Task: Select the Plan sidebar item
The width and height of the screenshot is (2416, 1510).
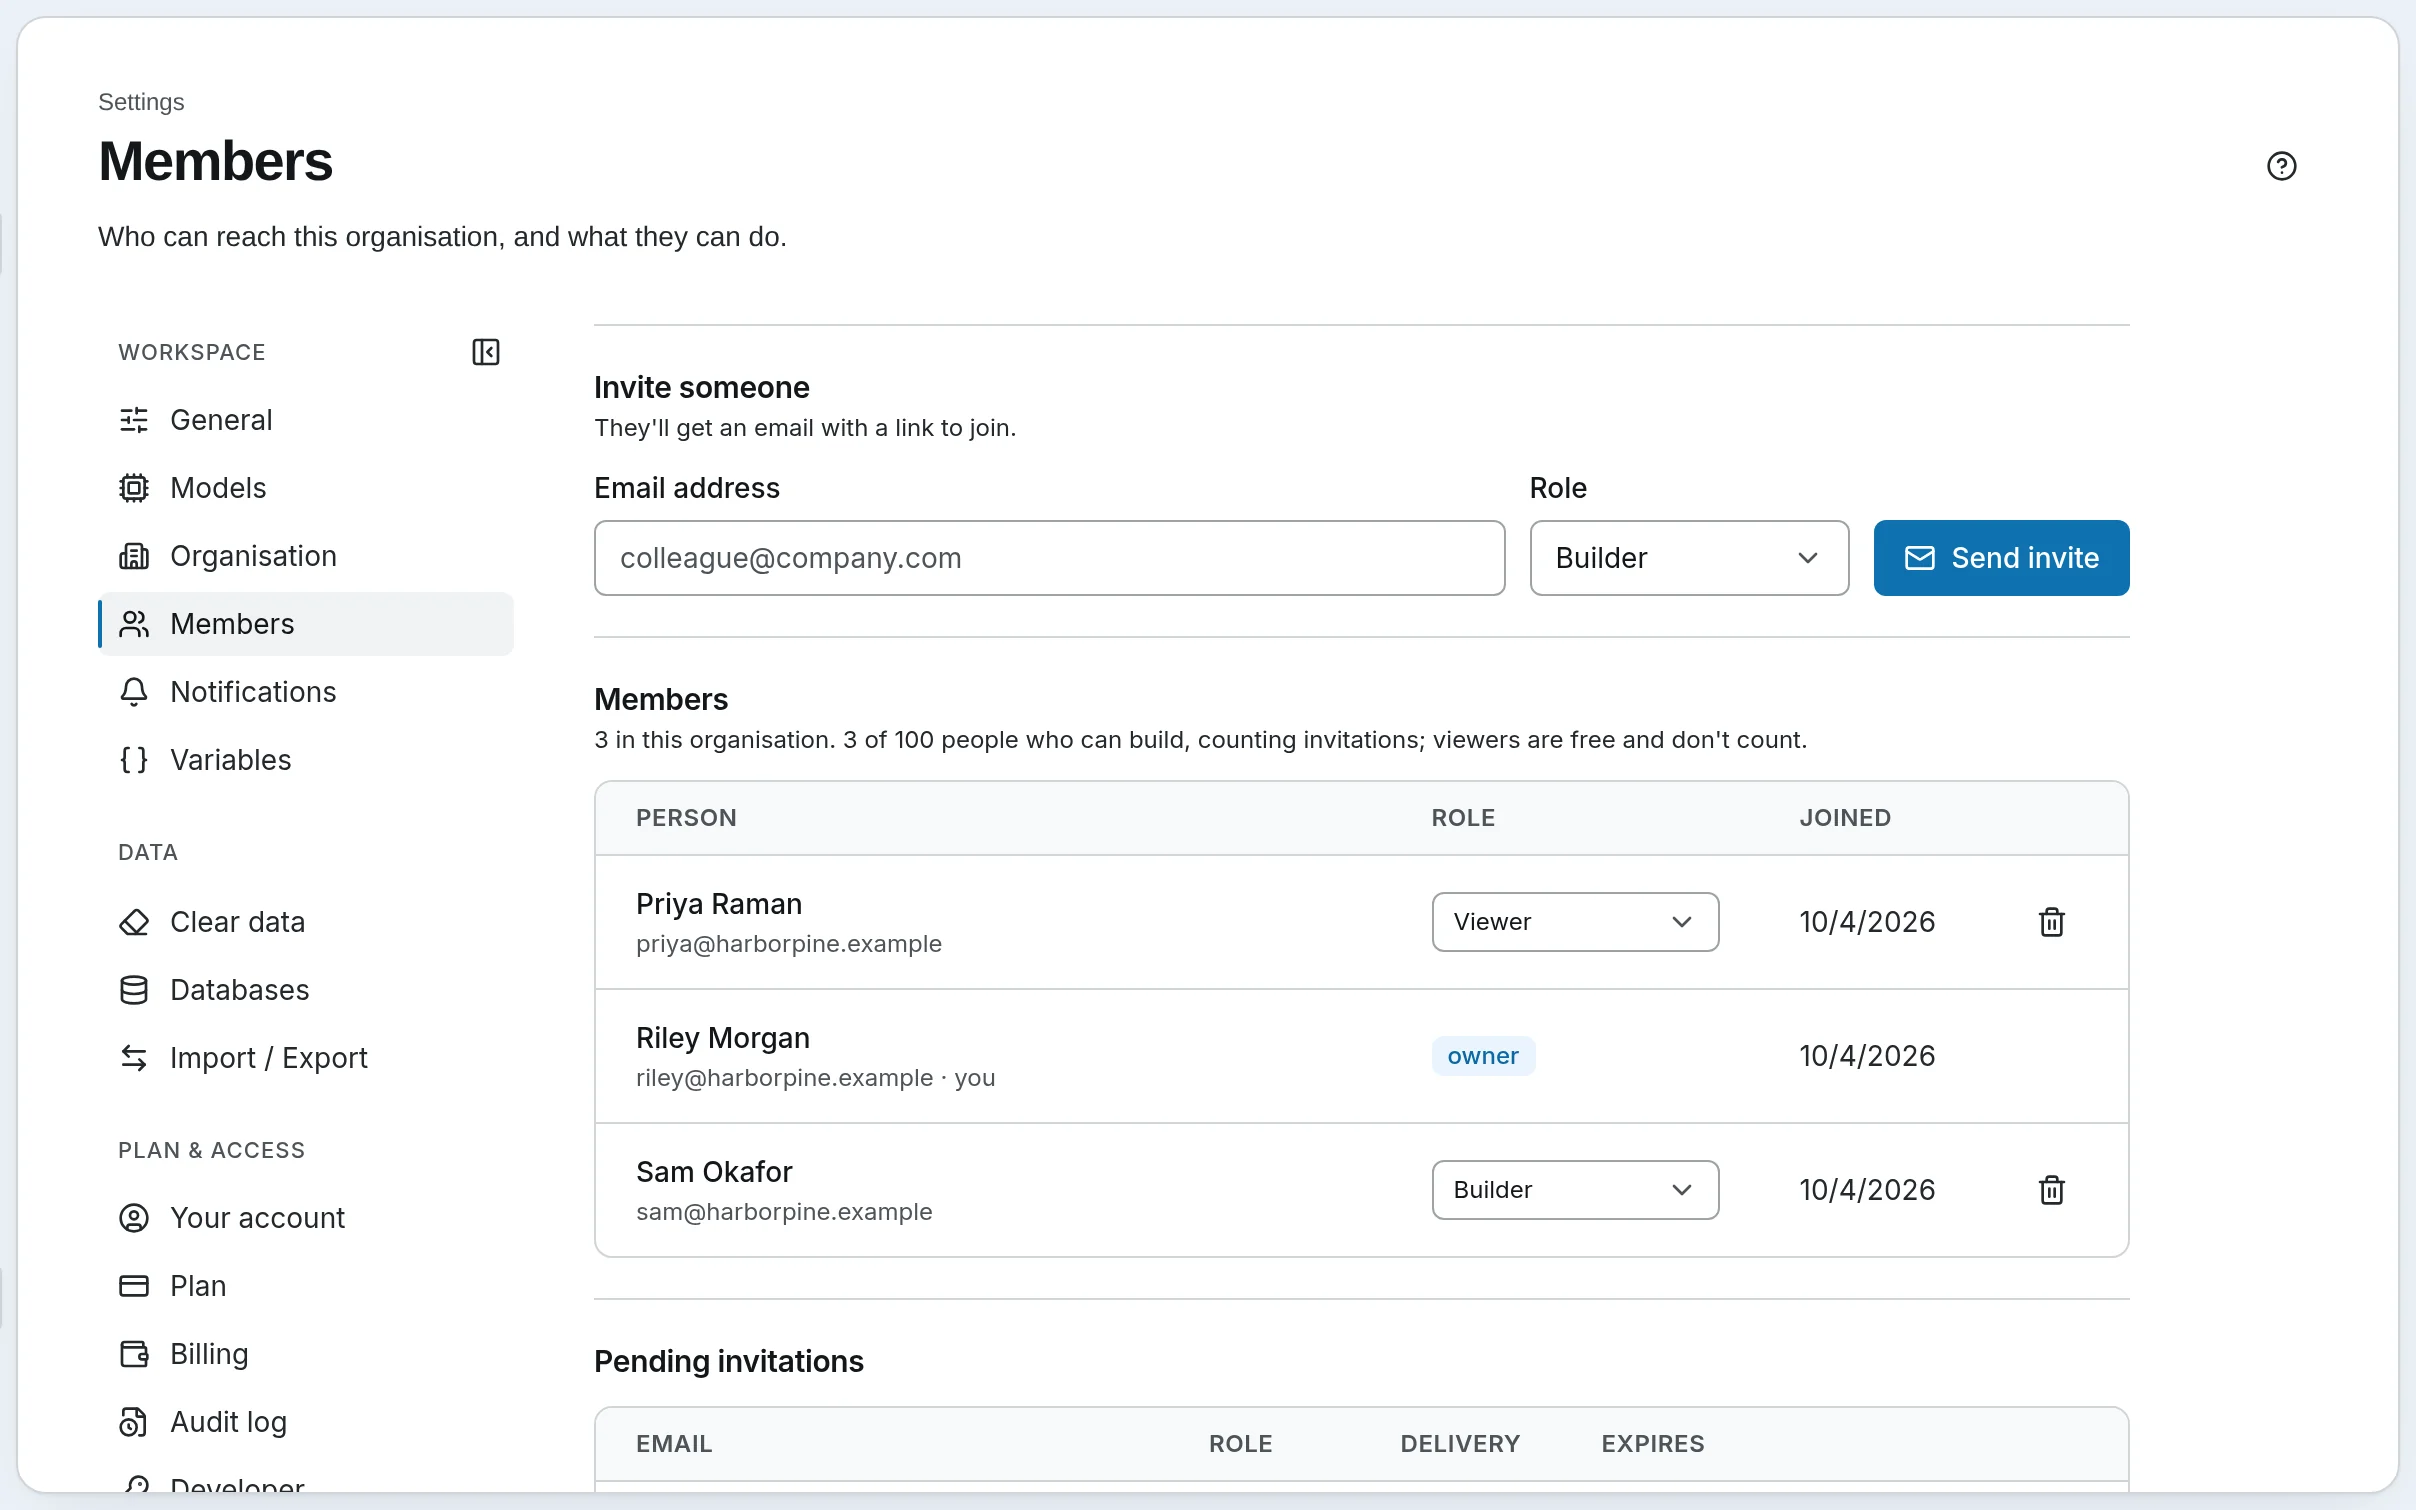Action: tap(306, 1286)
